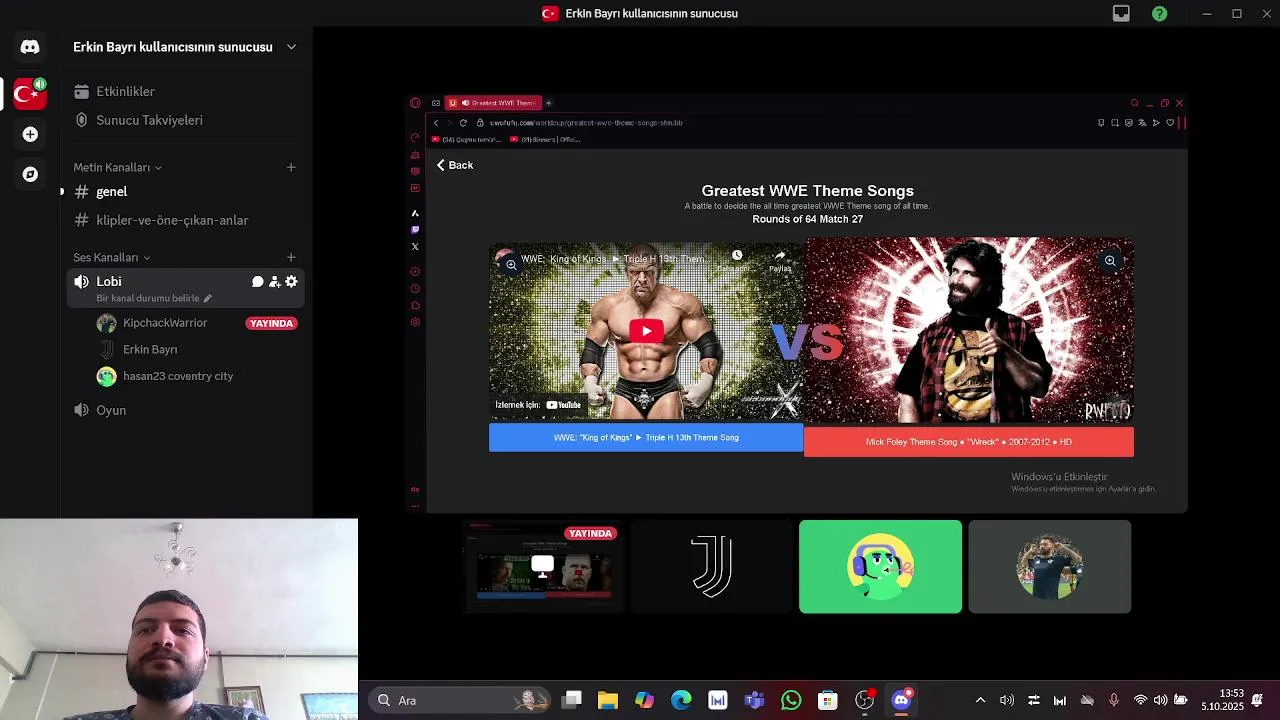Open the Discover servers compass icon
This screenshot has width=1280, height=720.
[30, 174]
